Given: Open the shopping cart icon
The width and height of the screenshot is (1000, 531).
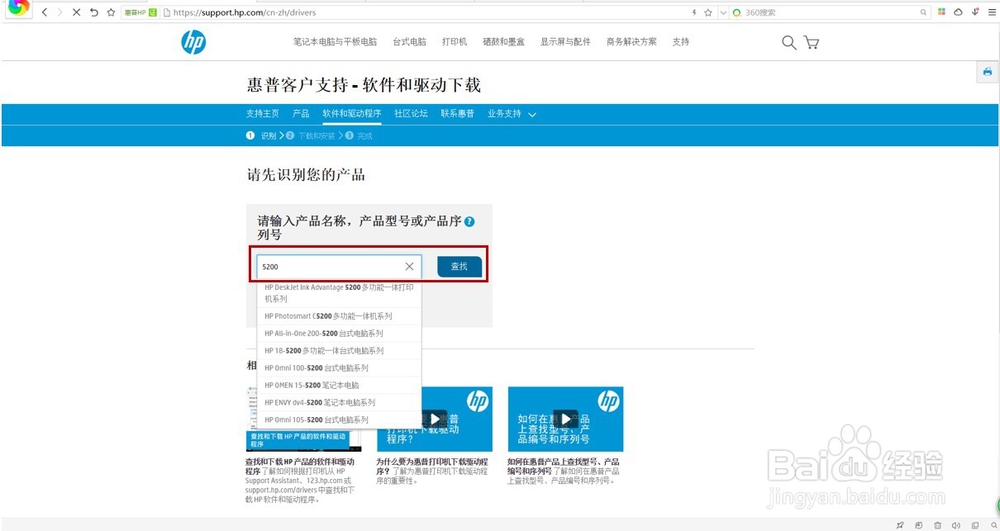Looking at the screenshot, I should (811, 43).
